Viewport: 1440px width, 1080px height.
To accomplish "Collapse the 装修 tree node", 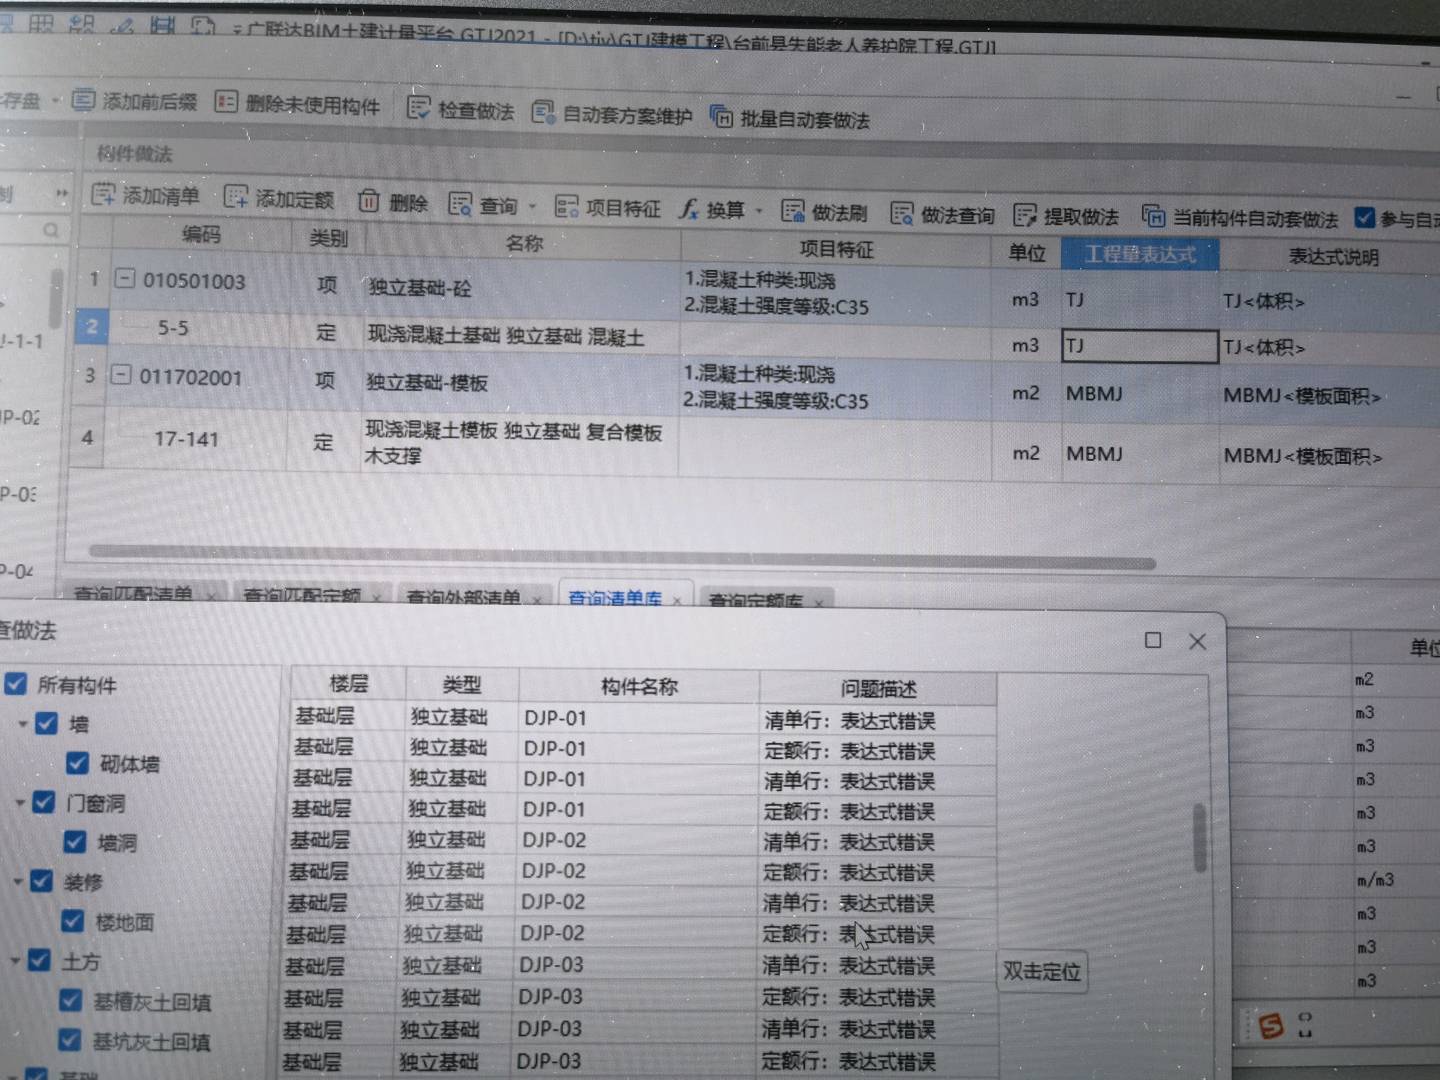I will [x=17, y=881].
